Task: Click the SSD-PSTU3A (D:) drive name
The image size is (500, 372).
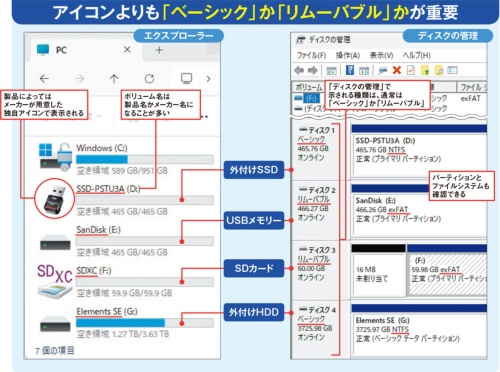Action: pos(108,189)
